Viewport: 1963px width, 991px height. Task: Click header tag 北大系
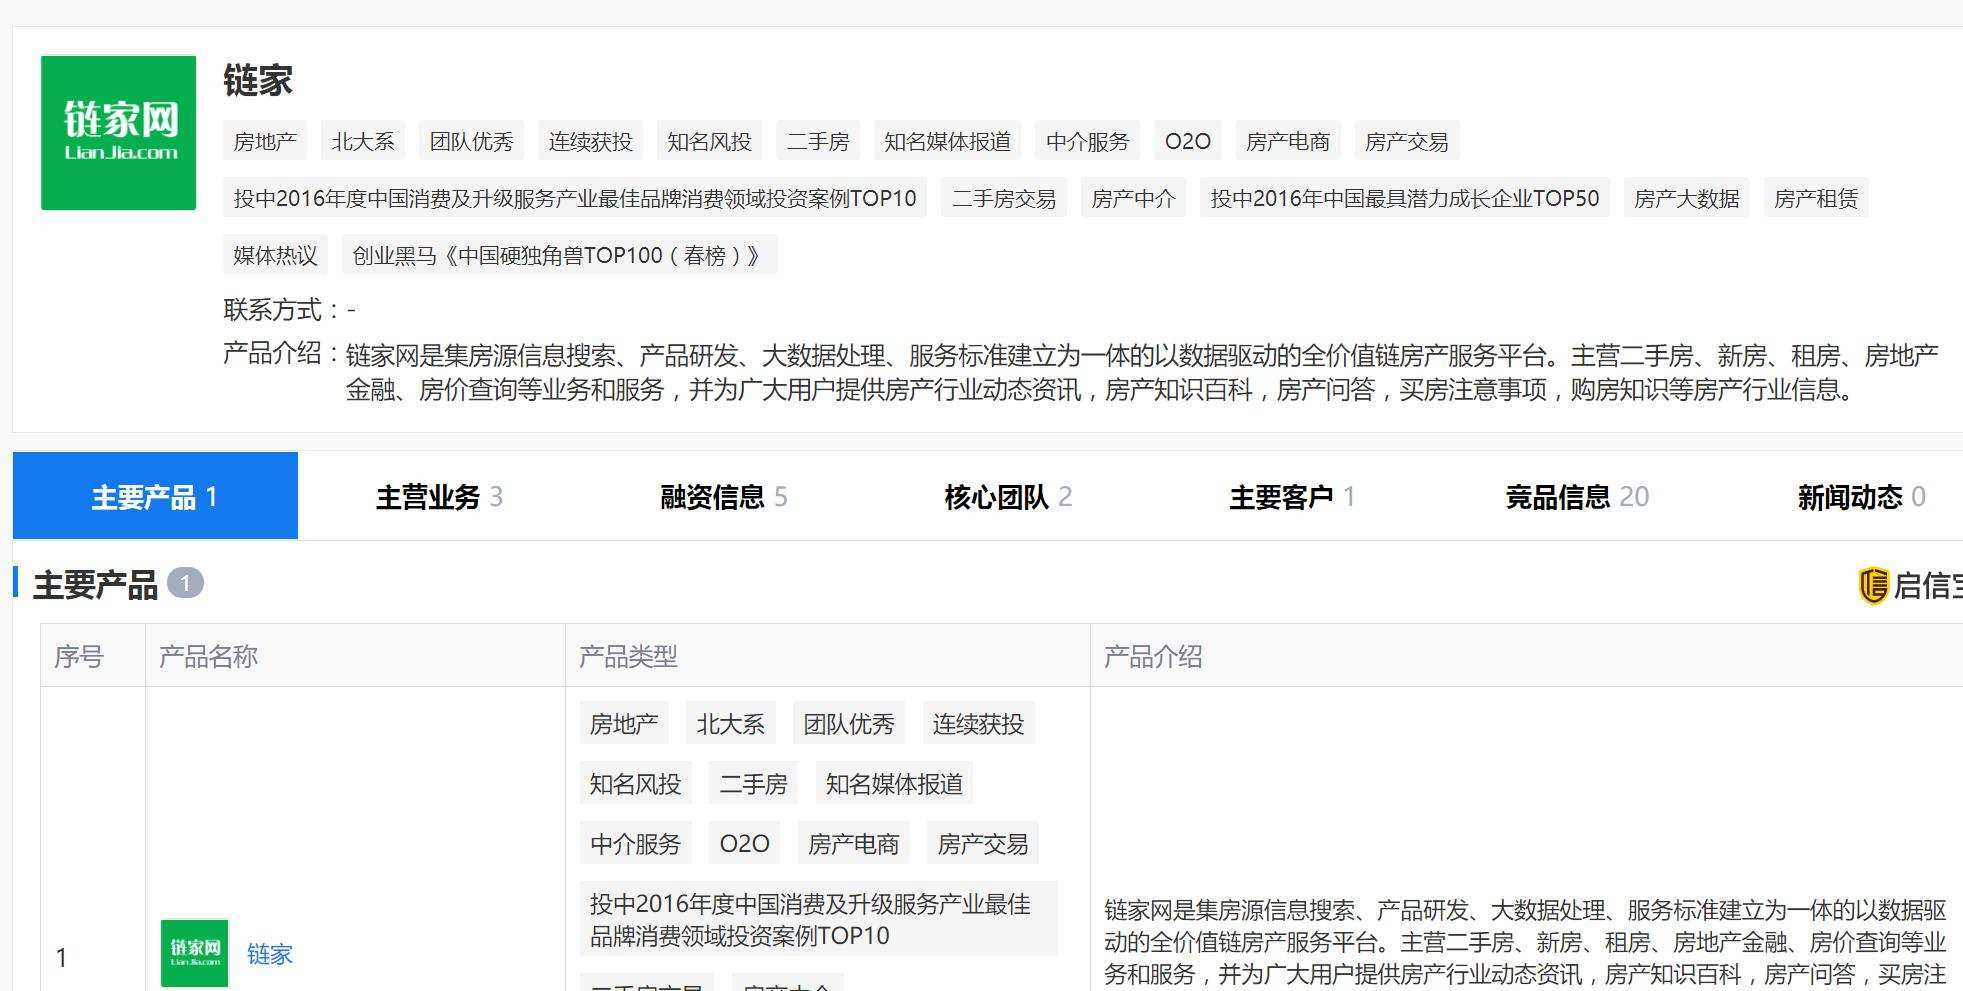point(363,141)
